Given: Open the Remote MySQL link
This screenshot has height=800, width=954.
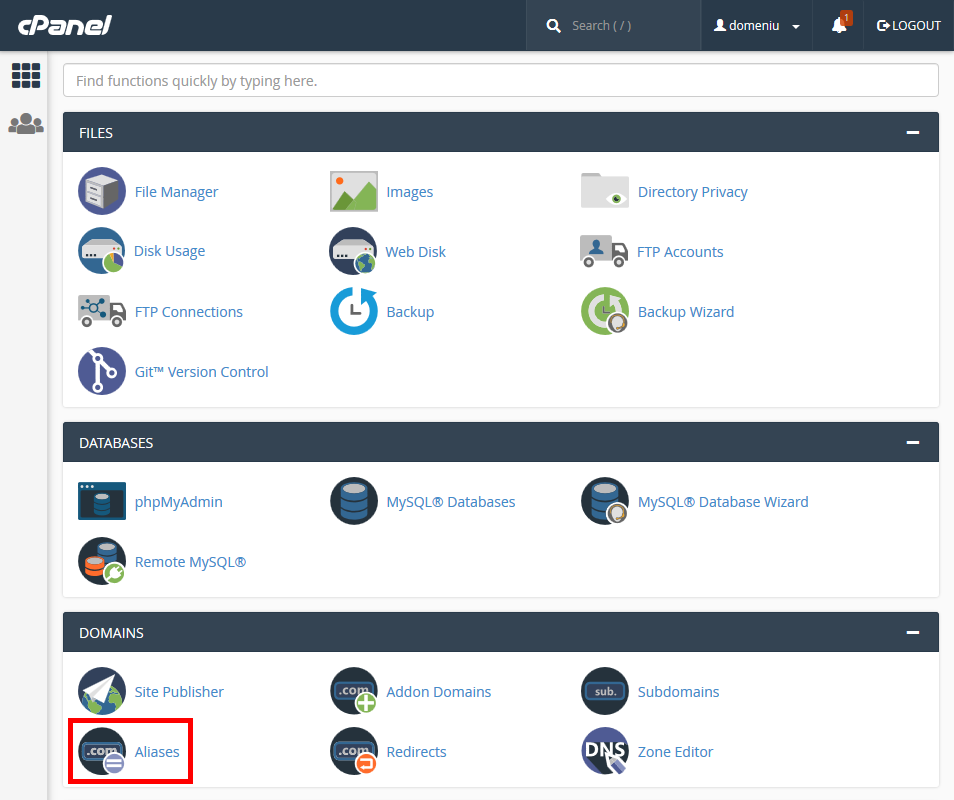Looking at the screenshot, I should click(190, 562).
